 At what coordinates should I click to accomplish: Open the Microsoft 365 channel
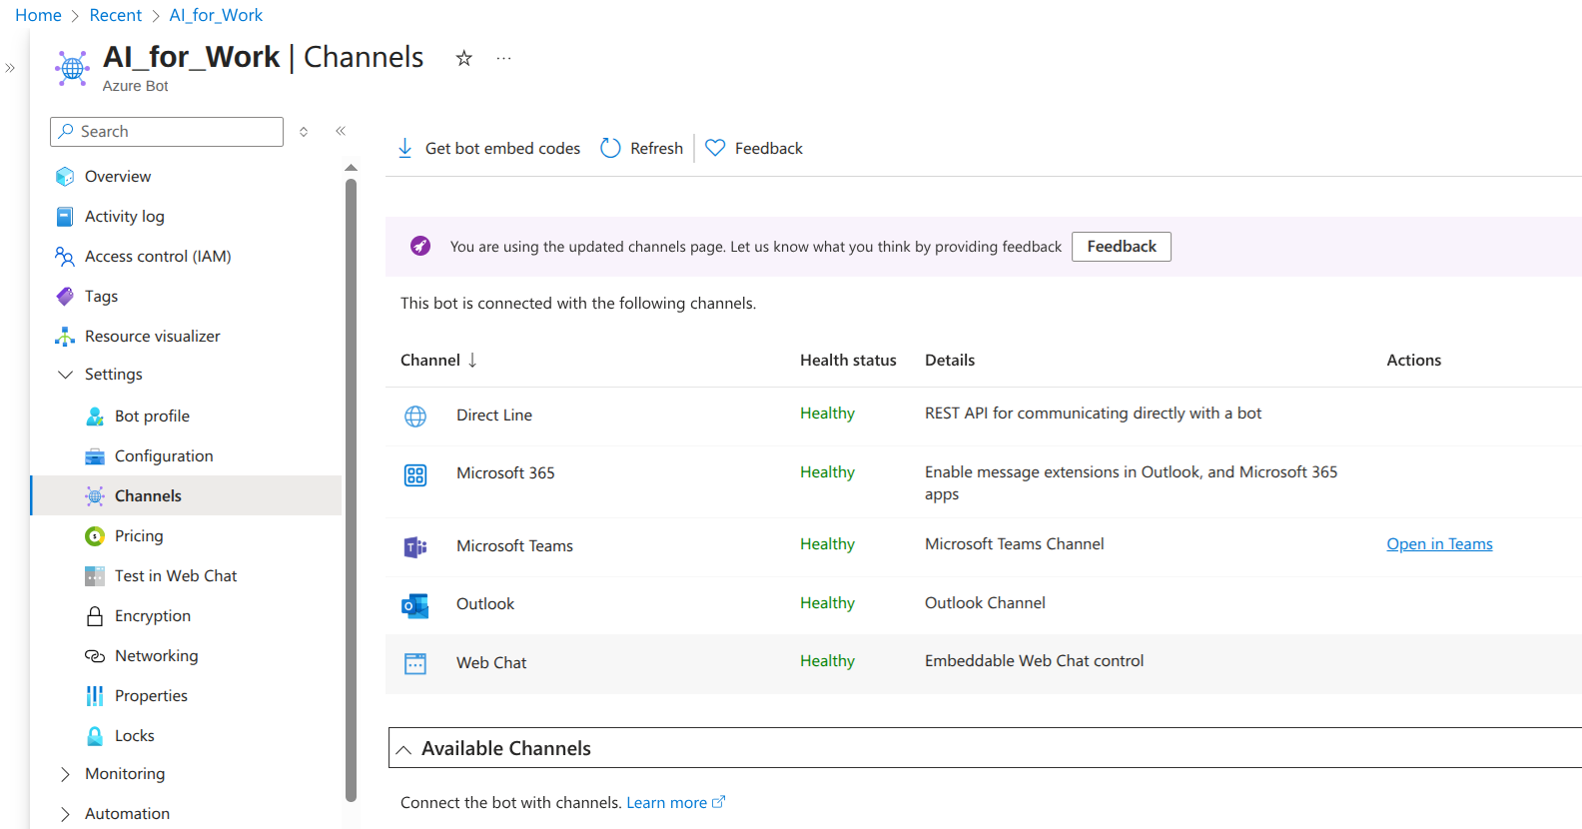(505, 473)
